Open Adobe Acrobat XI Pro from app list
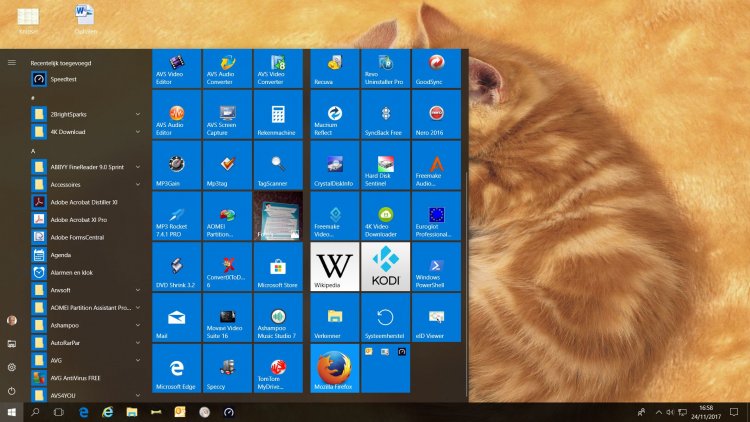The width and height of the screenshot is (750, 422). [x=79, y=219]
